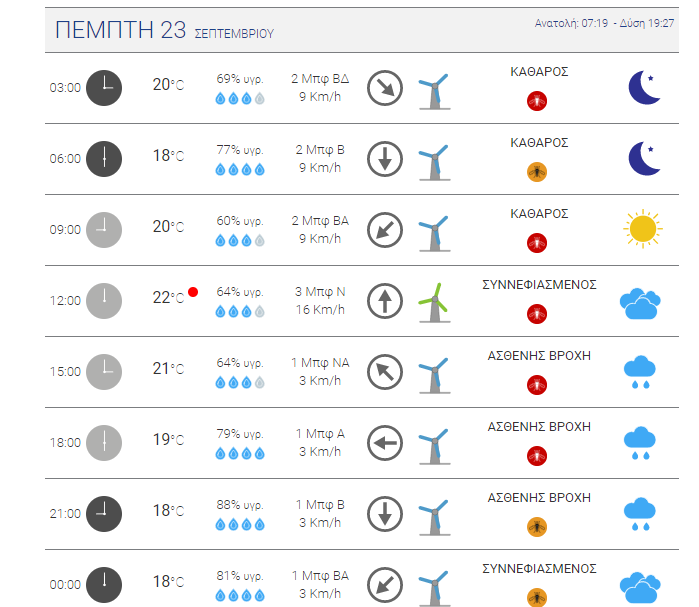
Task: Click the green wind turbine at 12:00
Action: pos(435,303)
